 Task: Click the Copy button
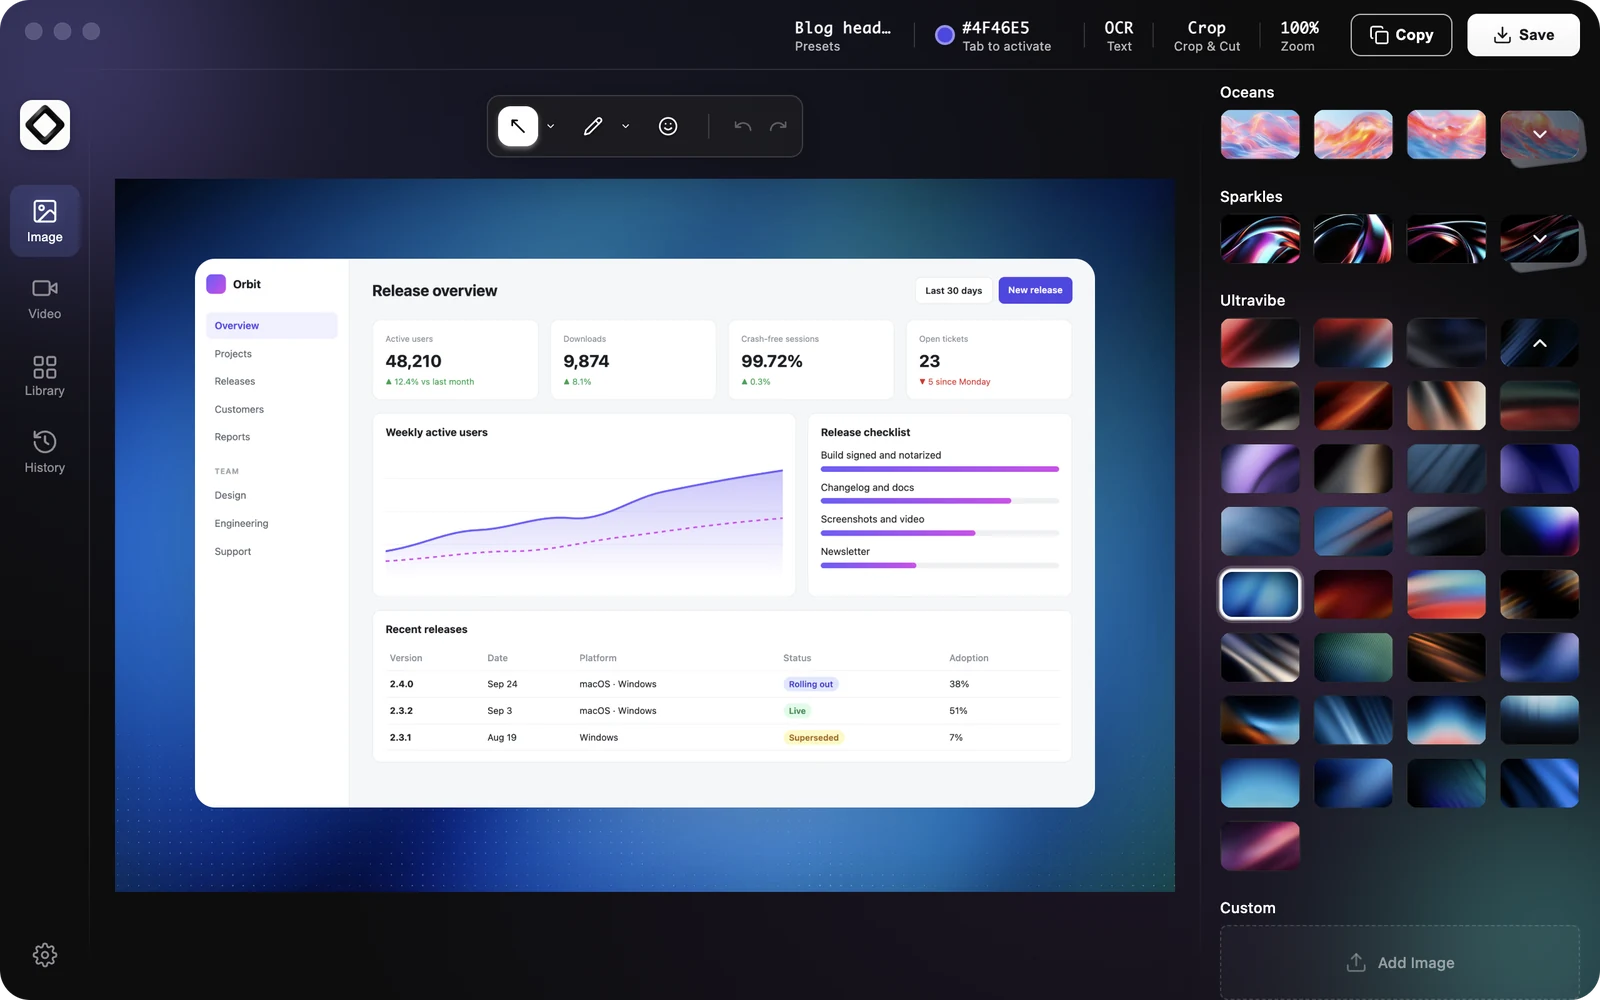(x=1401, y=35)
